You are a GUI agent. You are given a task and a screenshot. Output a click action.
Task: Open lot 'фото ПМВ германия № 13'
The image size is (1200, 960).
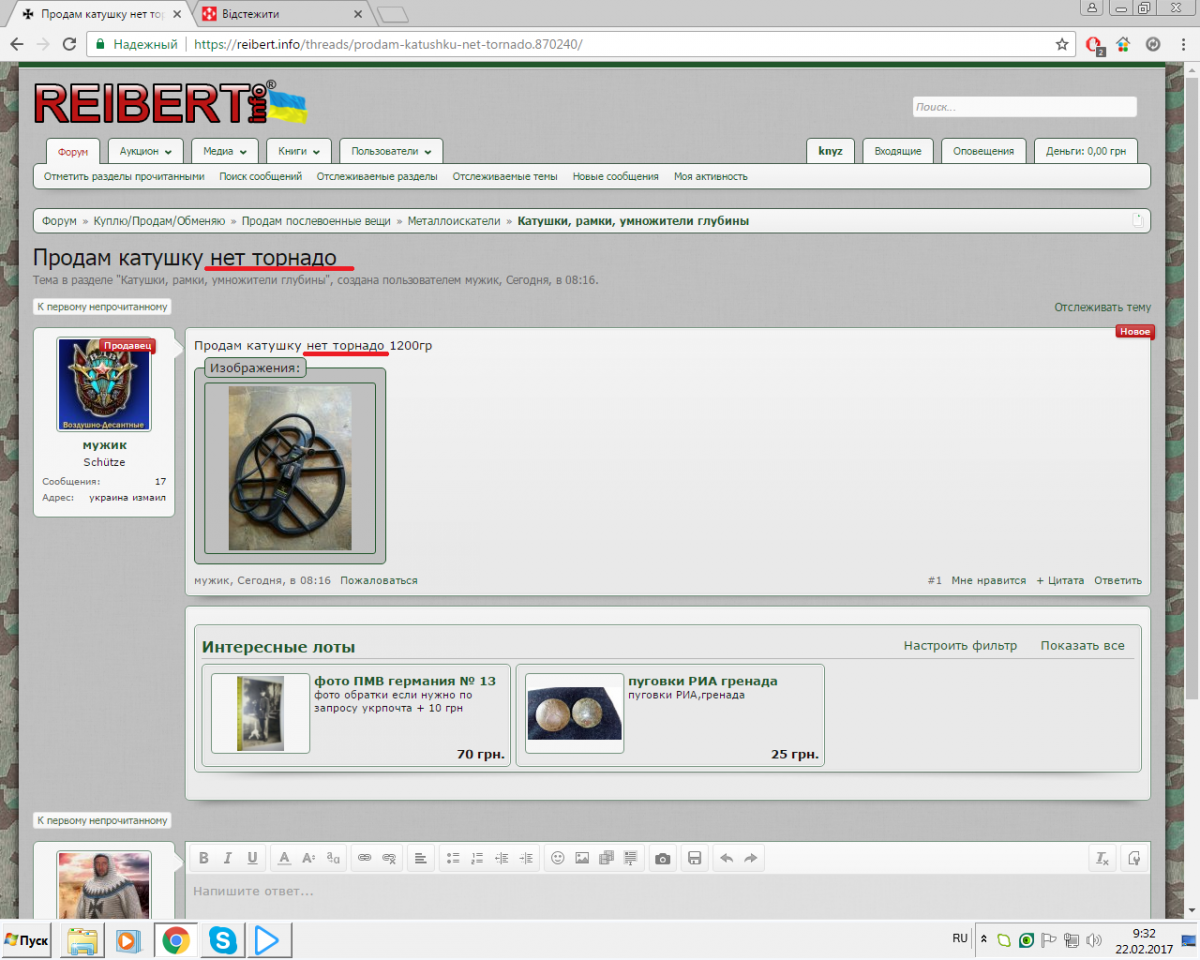coord(405,681)
